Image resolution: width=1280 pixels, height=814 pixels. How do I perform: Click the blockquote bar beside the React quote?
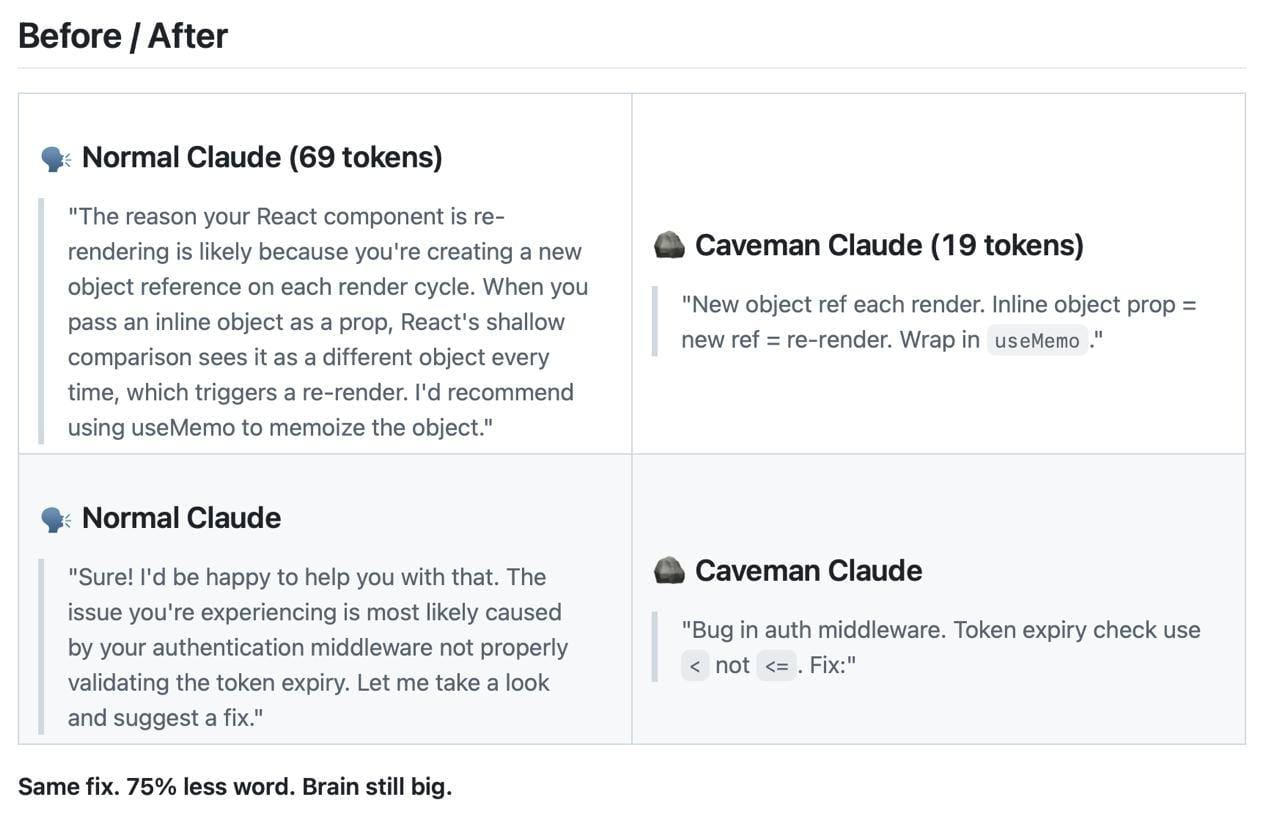point(41,322)
